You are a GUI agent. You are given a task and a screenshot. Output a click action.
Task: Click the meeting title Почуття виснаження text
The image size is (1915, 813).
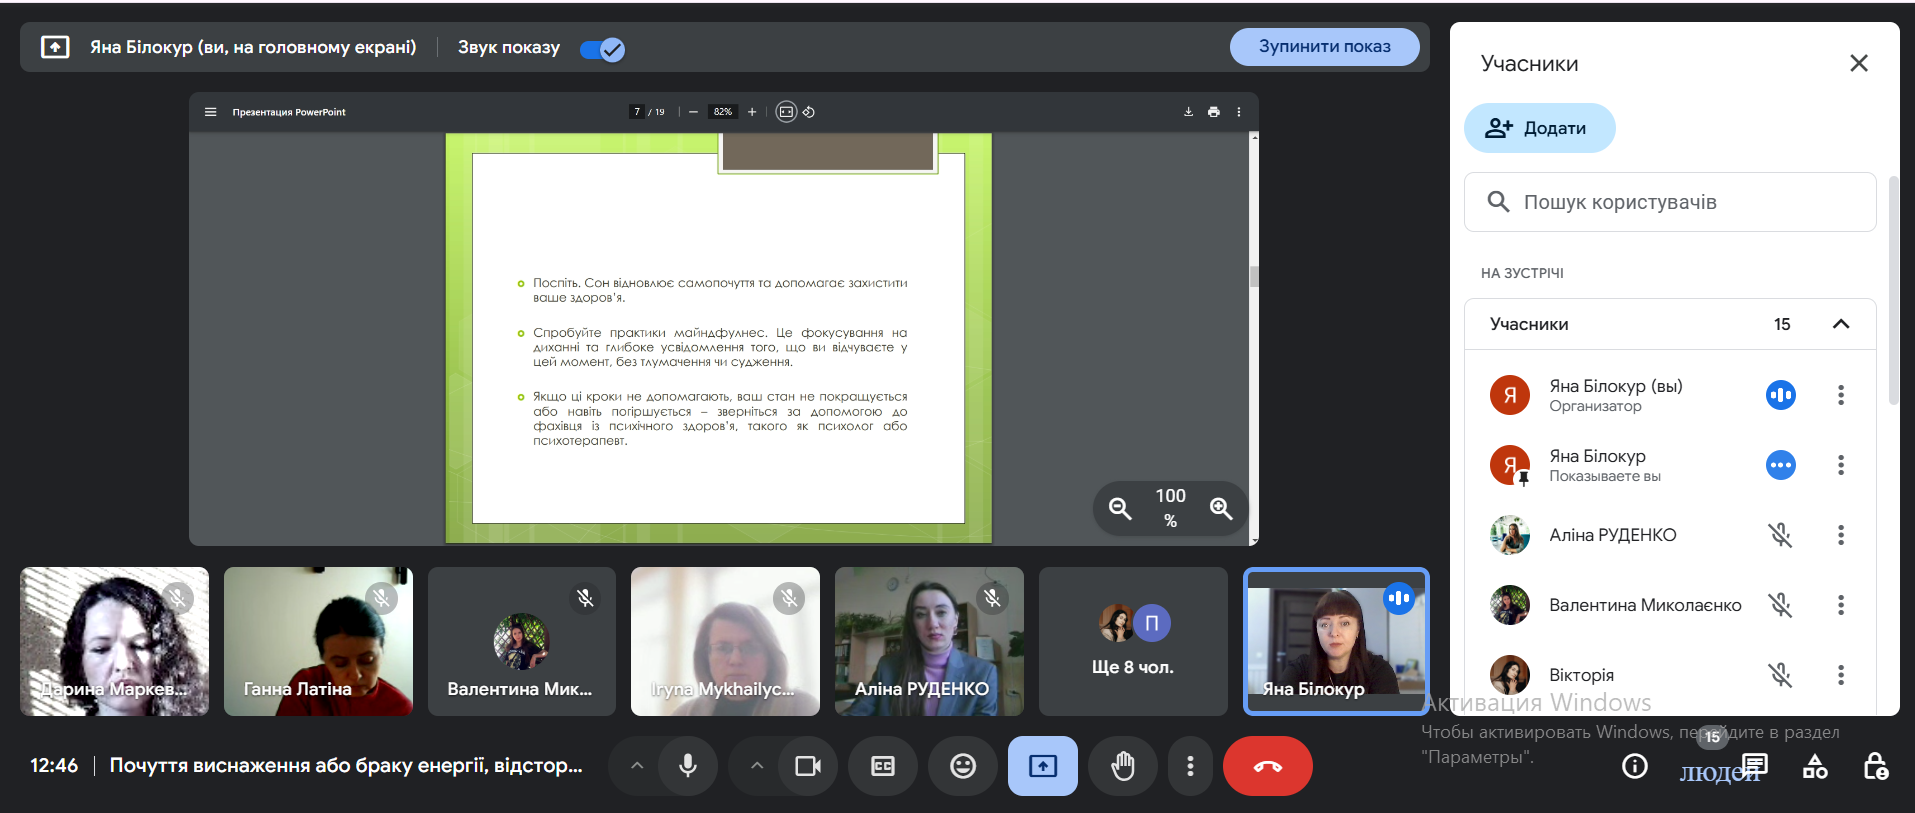pyautogui.click(x=346, y=765)
